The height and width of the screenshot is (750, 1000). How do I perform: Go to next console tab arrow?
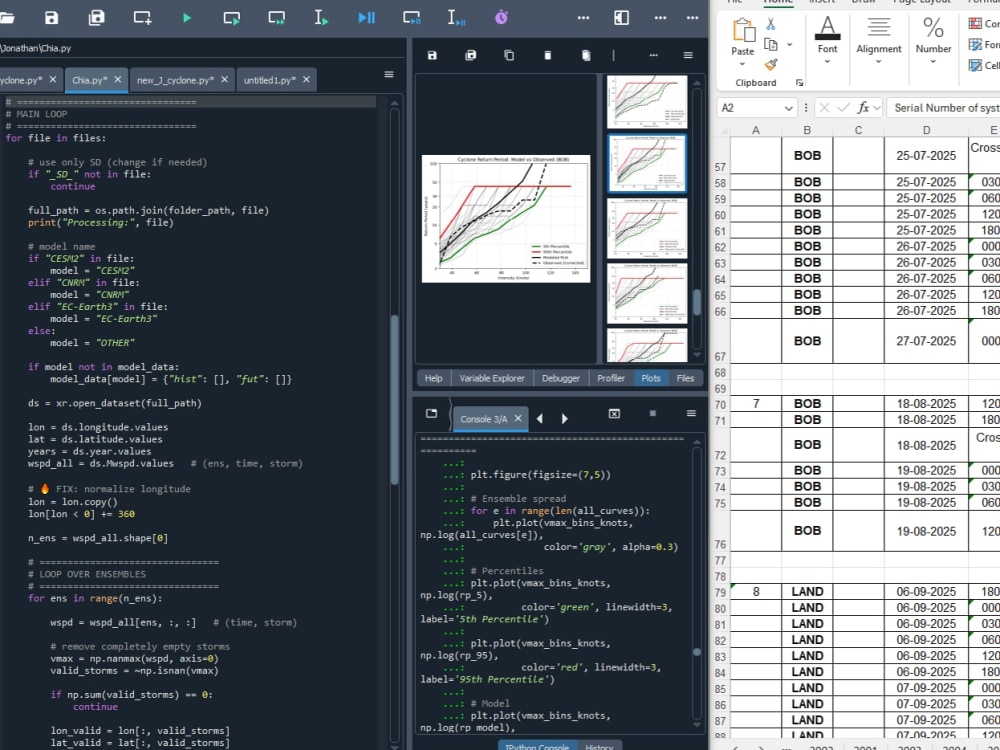pyautogui.click(x=564, y=418)
